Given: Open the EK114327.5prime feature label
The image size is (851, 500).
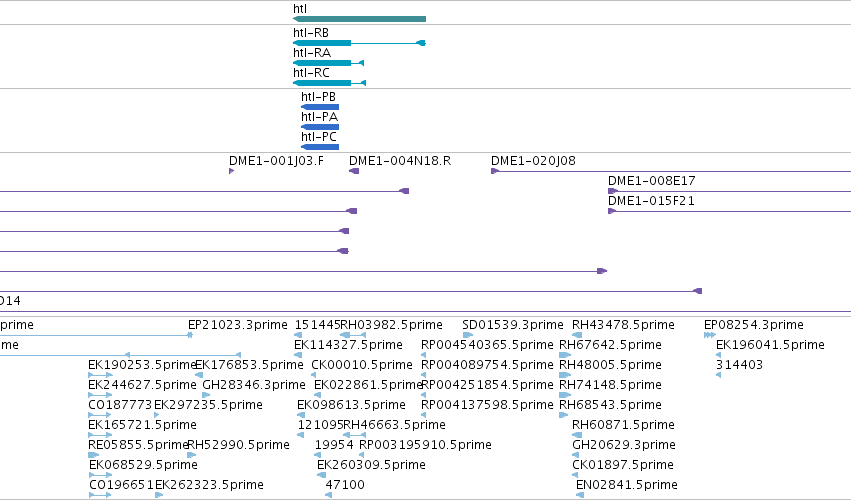Looking at the screenshot, I should point(348,345).
